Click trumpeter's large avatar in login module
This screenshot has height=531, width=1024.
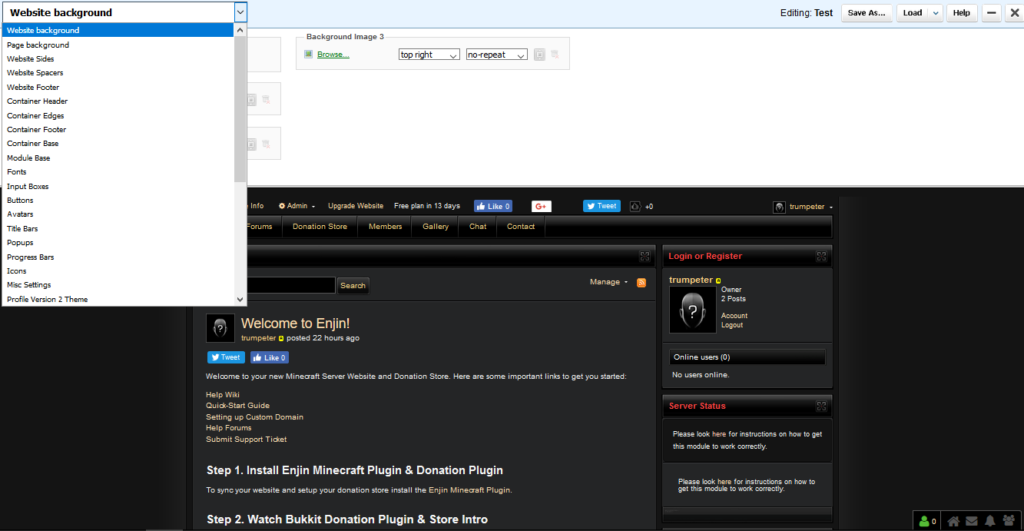coord(692,310)
